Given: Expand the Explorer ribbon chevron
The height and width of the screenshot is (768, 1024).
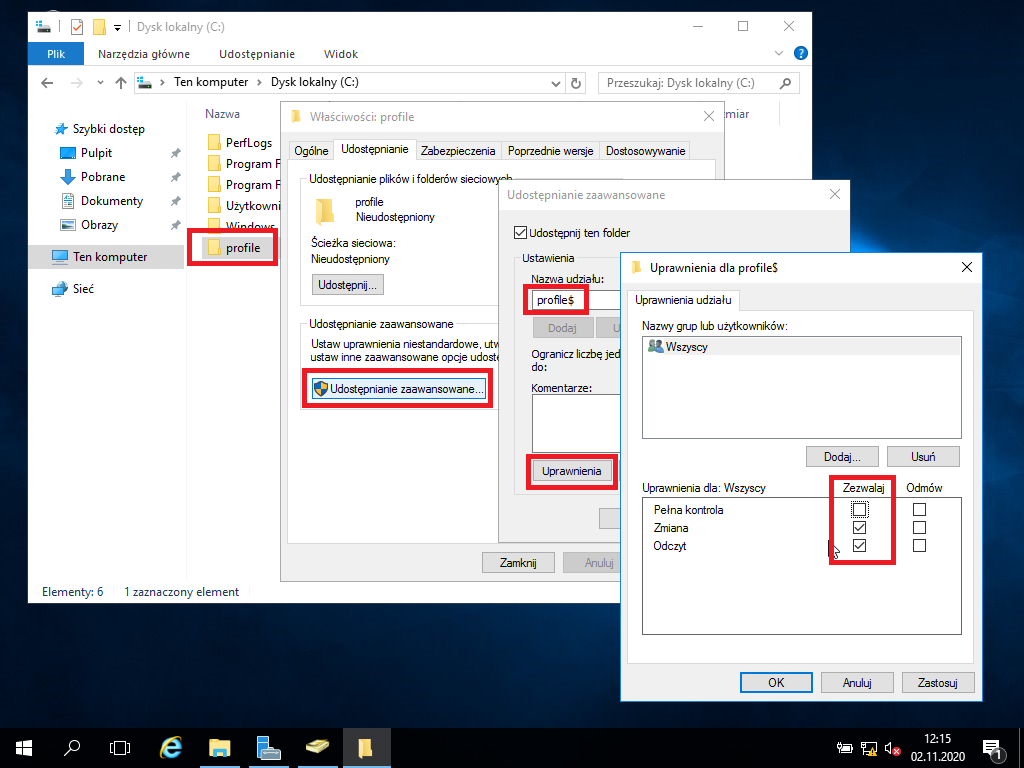Looking at the screenshot, I should click(778, 54).
